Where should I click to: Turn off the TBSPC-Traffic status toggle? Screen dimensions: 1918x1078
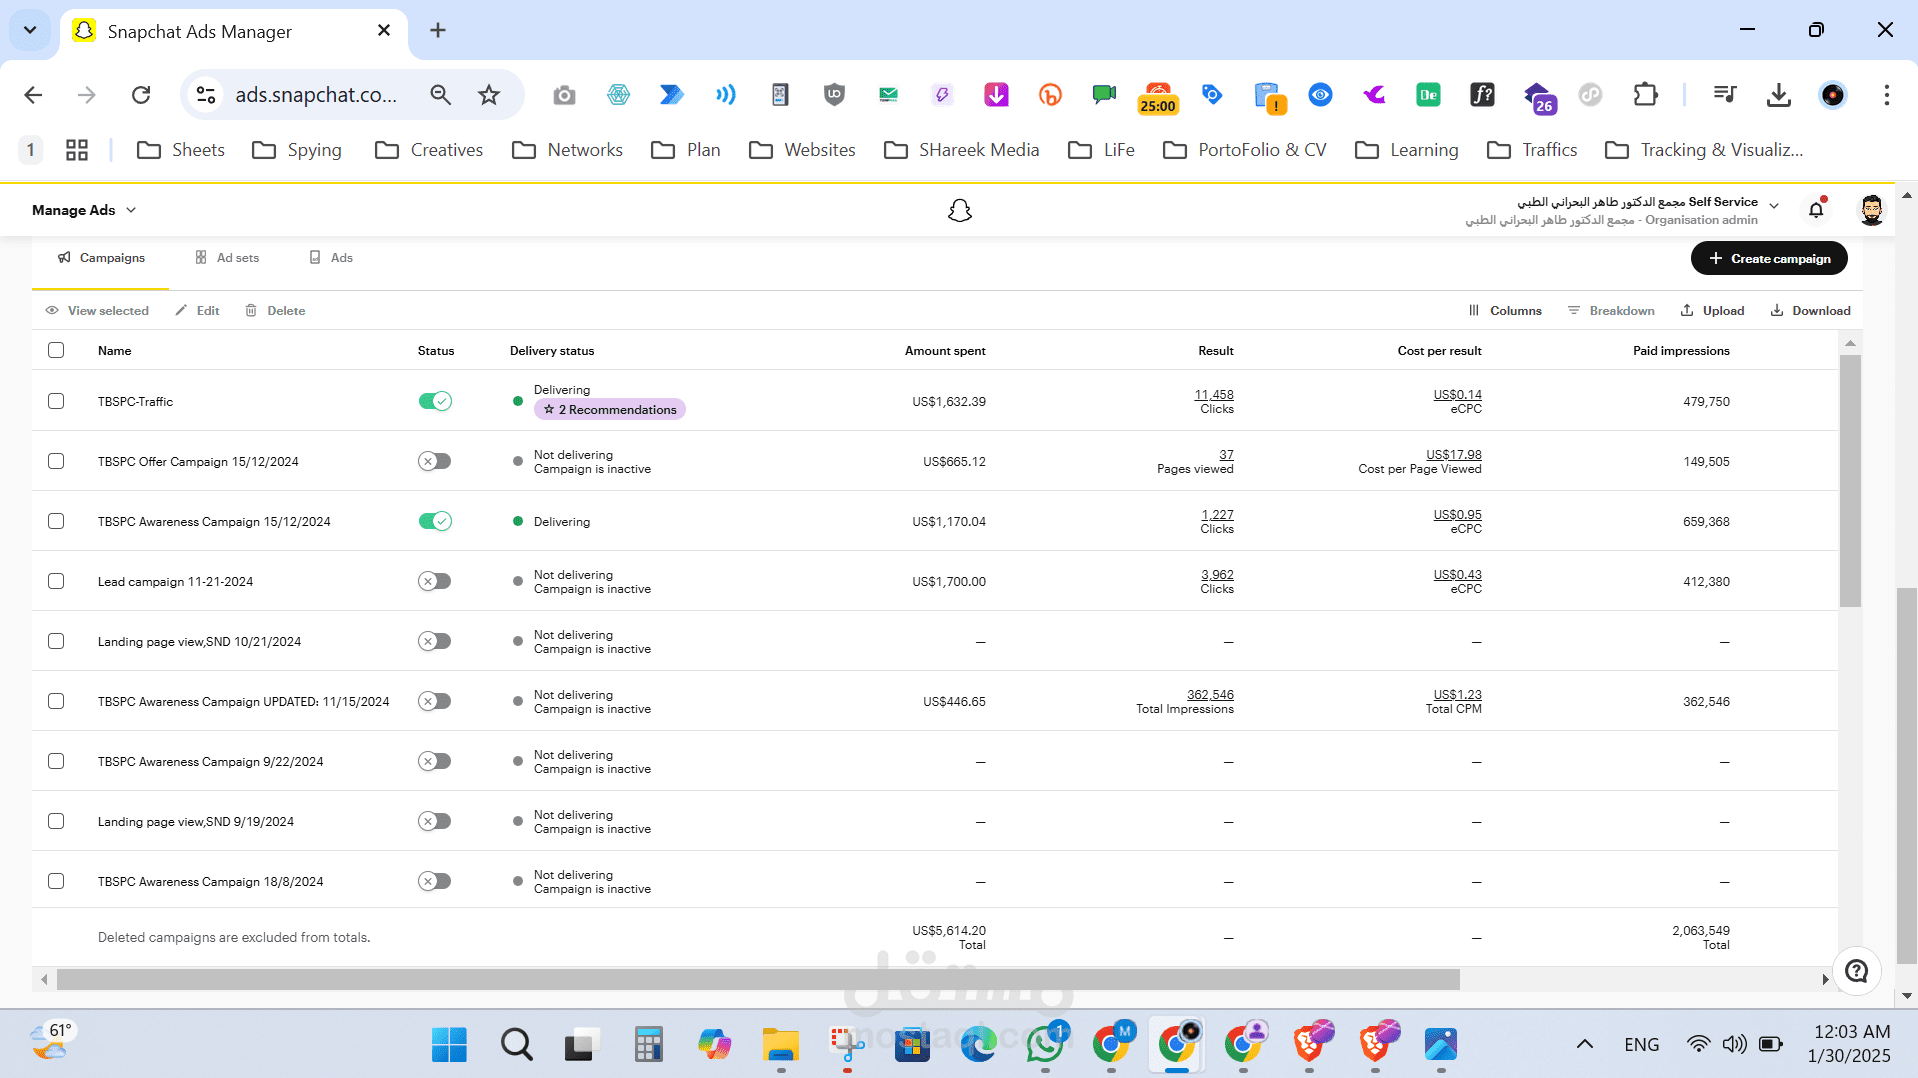tap(435, 401)
